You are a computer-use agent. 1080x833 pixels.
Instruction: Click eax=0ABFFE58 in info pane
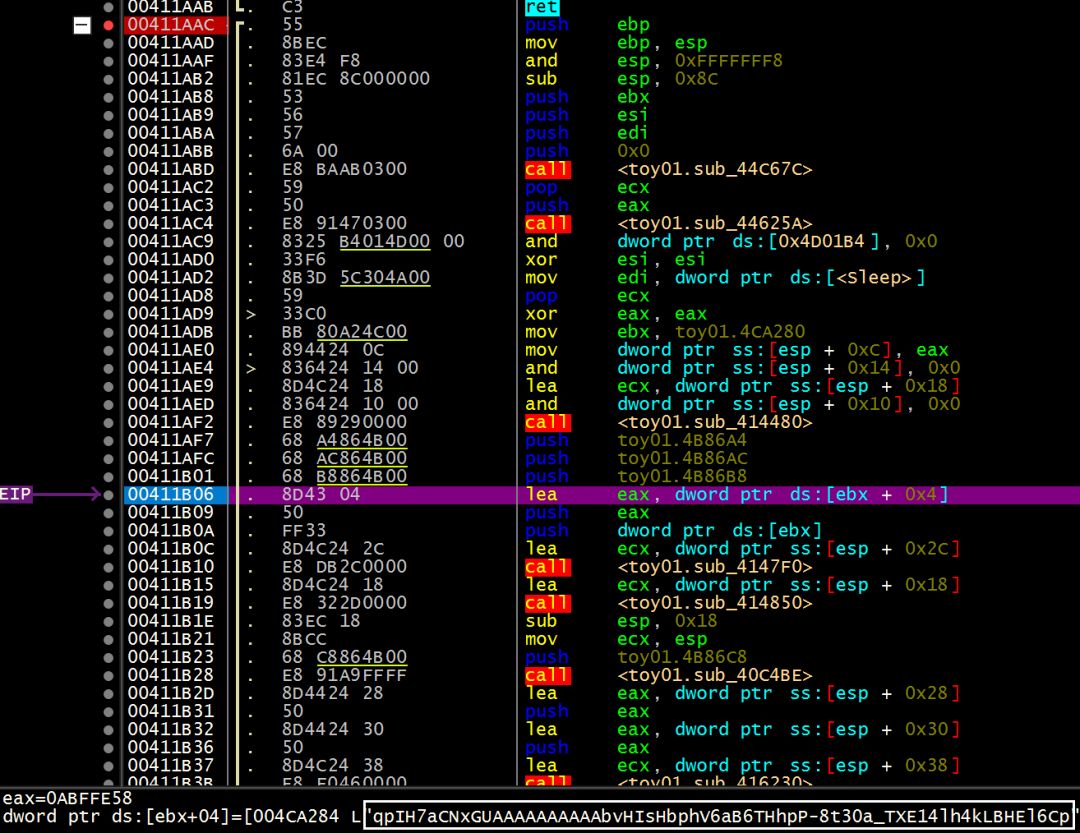(x=68, y=799)
